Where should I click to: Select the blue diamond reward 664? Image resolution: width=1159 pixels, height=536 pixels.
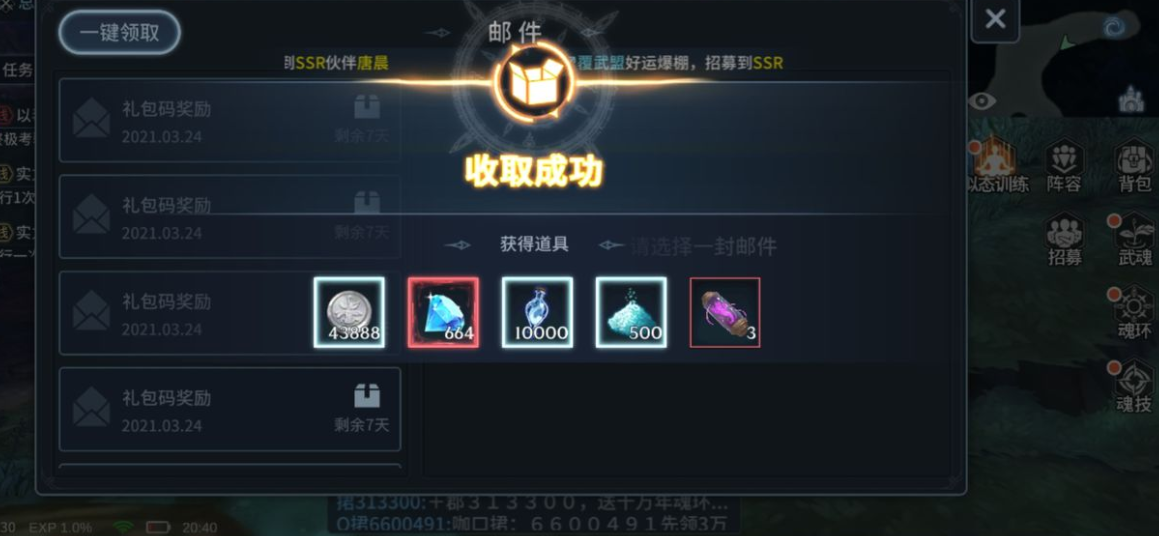(443, 312)
